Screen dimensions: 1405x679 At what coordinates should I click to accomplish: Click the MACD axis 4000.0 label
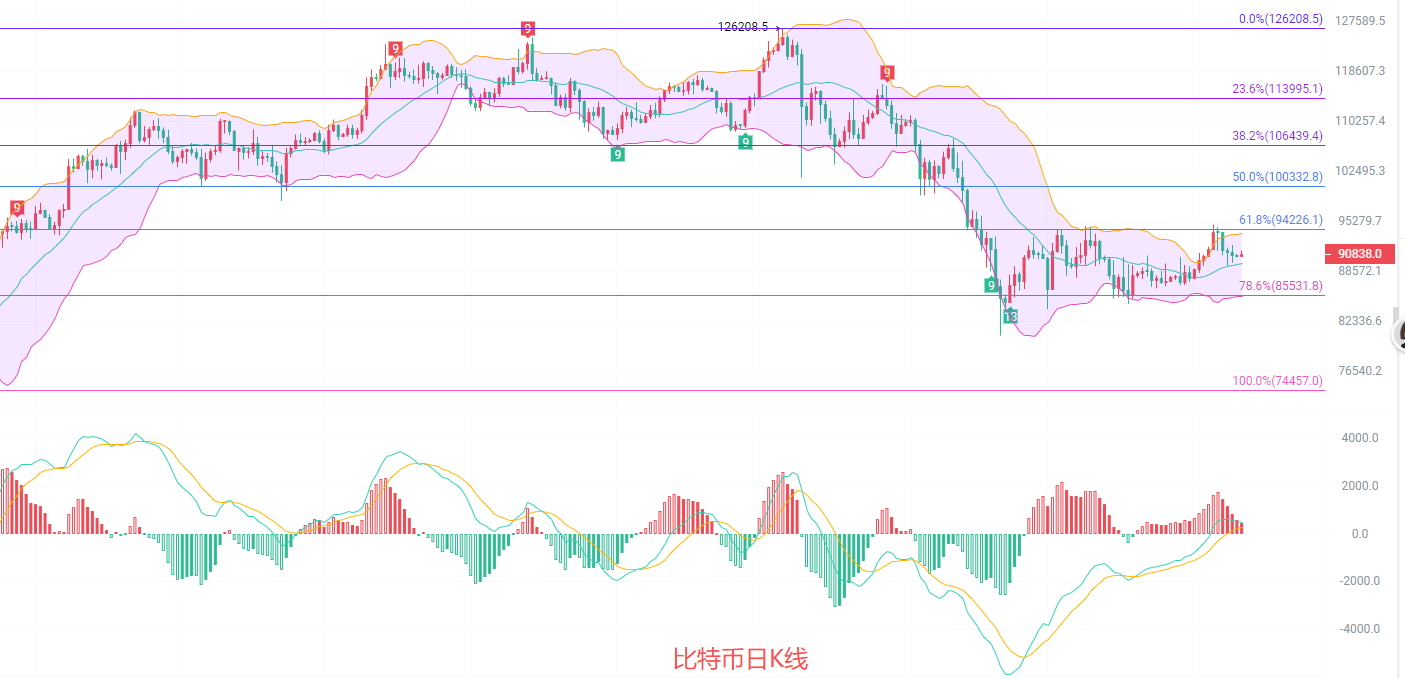(1360, 438)
